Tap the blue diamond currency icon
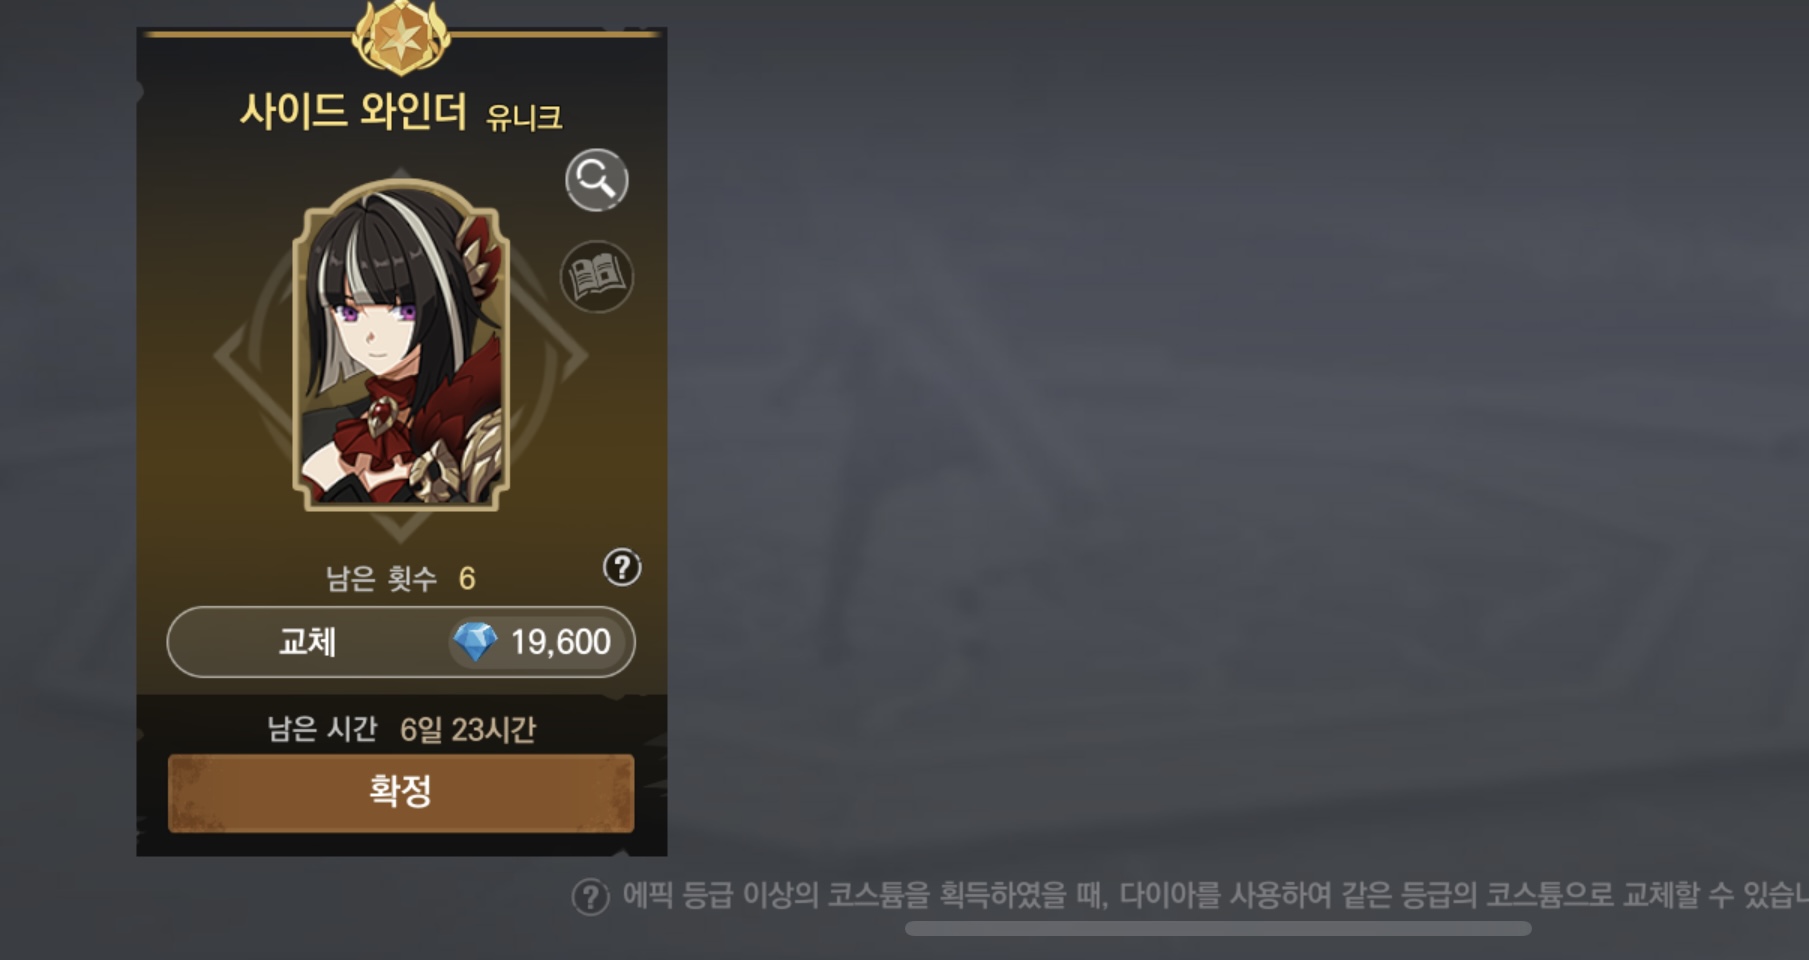 tap(475, 642)
